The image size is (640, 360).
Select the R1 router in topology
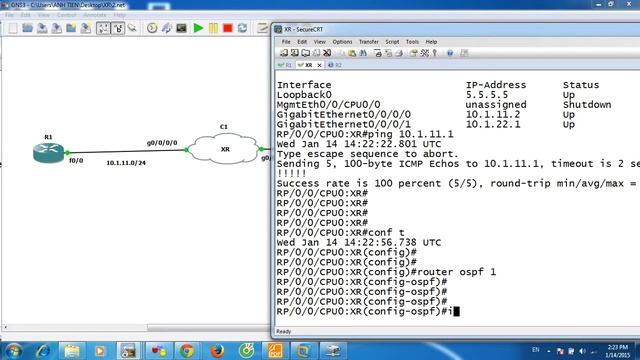(49, 153)
